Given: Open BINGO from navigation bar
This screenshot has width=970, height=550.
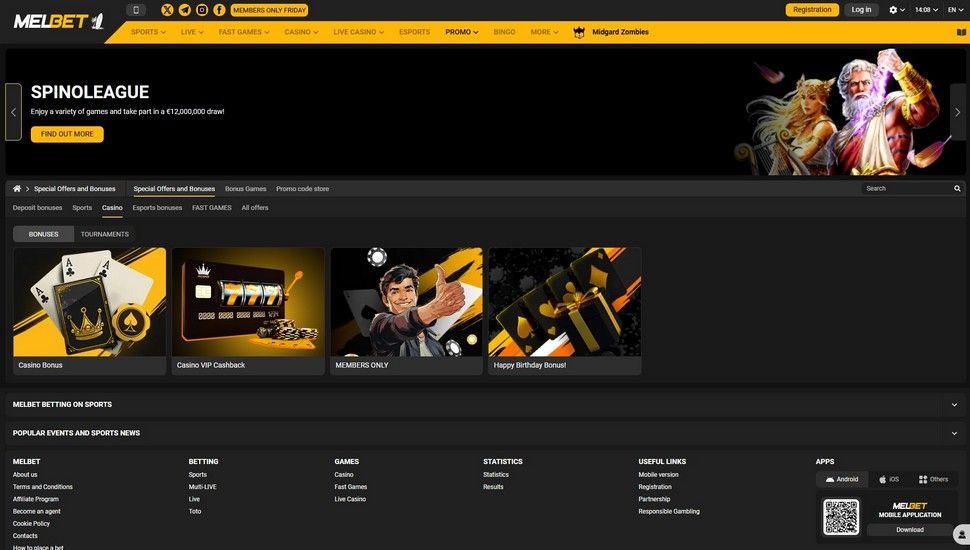Looking at the screenshot, I should point(504,32).
